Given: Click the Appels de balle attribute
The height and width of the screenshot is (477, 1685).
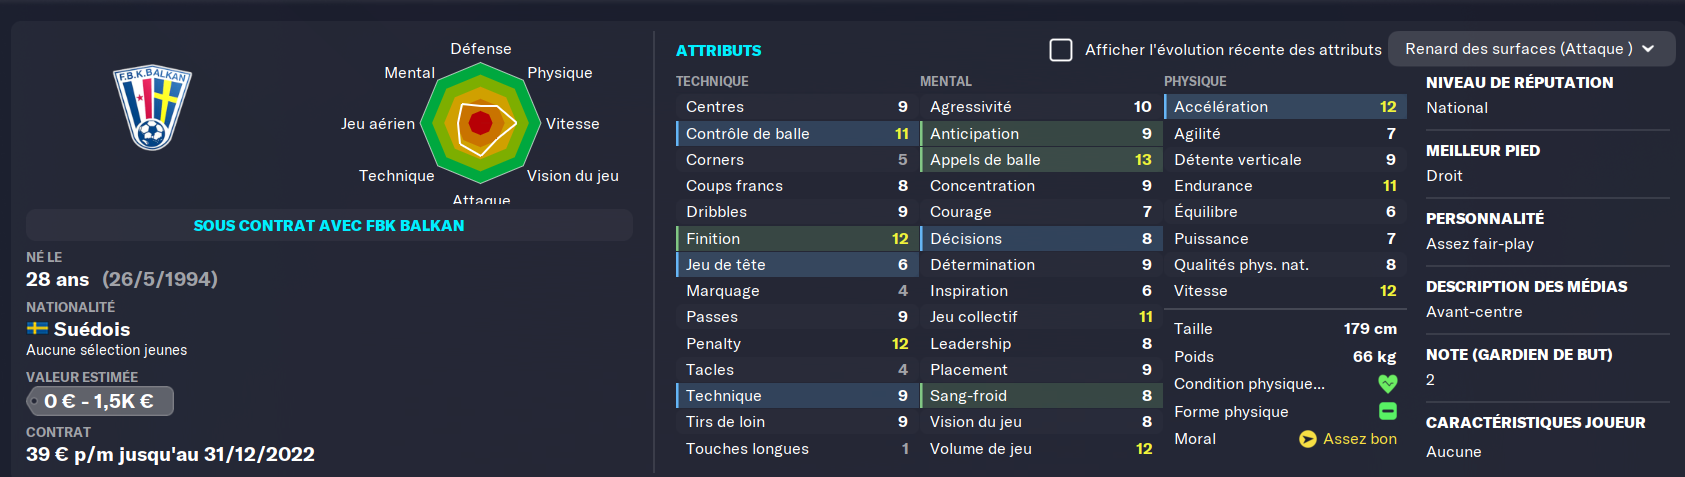Looking at the screenshot, I should pos(1040,160).
